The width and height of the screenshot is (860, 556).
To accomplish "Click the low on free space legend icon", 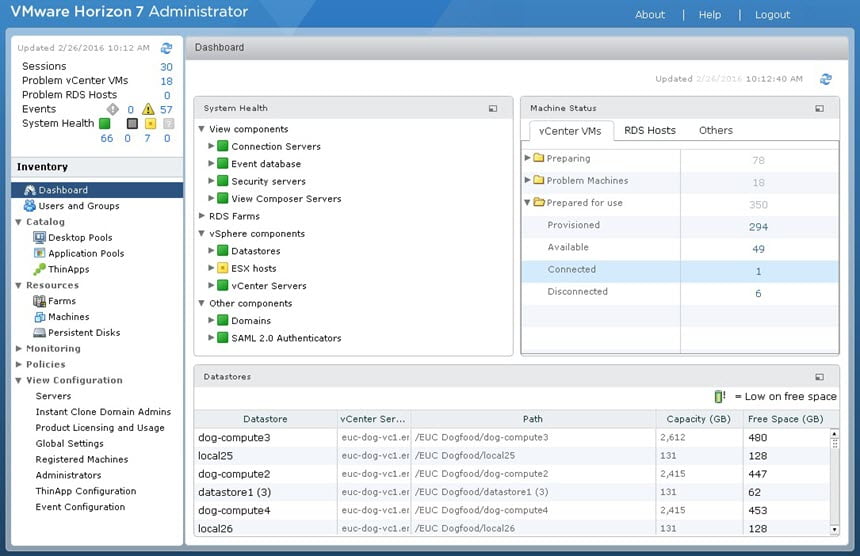I will coord(720,396).
